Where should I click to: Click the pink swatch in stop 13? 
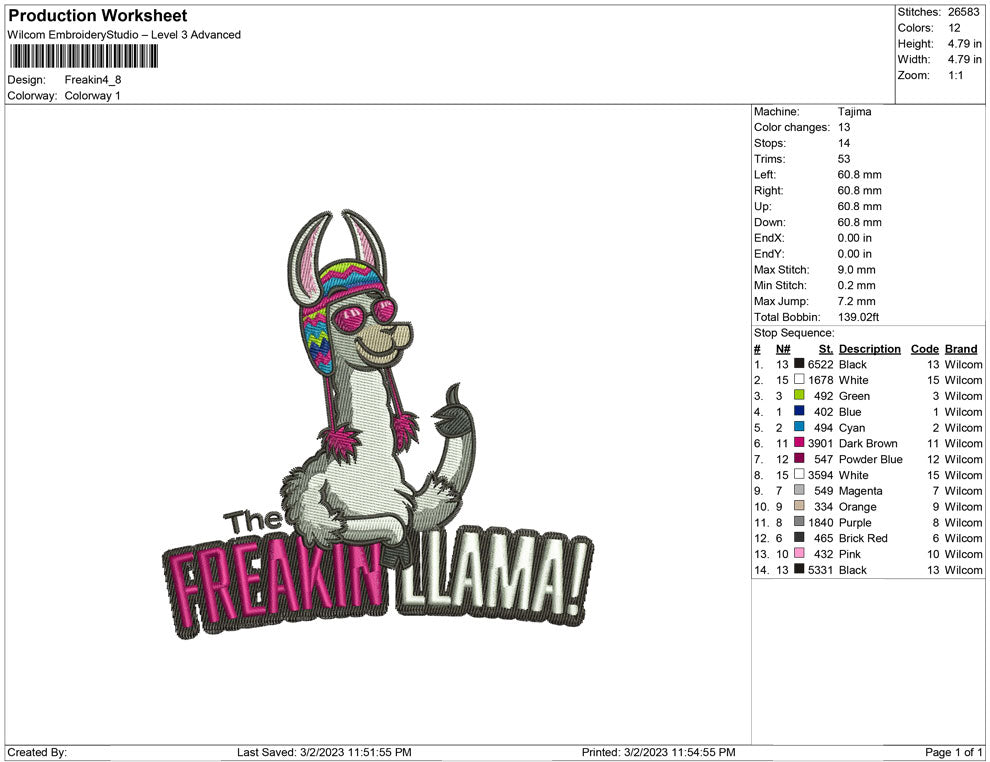799,553
